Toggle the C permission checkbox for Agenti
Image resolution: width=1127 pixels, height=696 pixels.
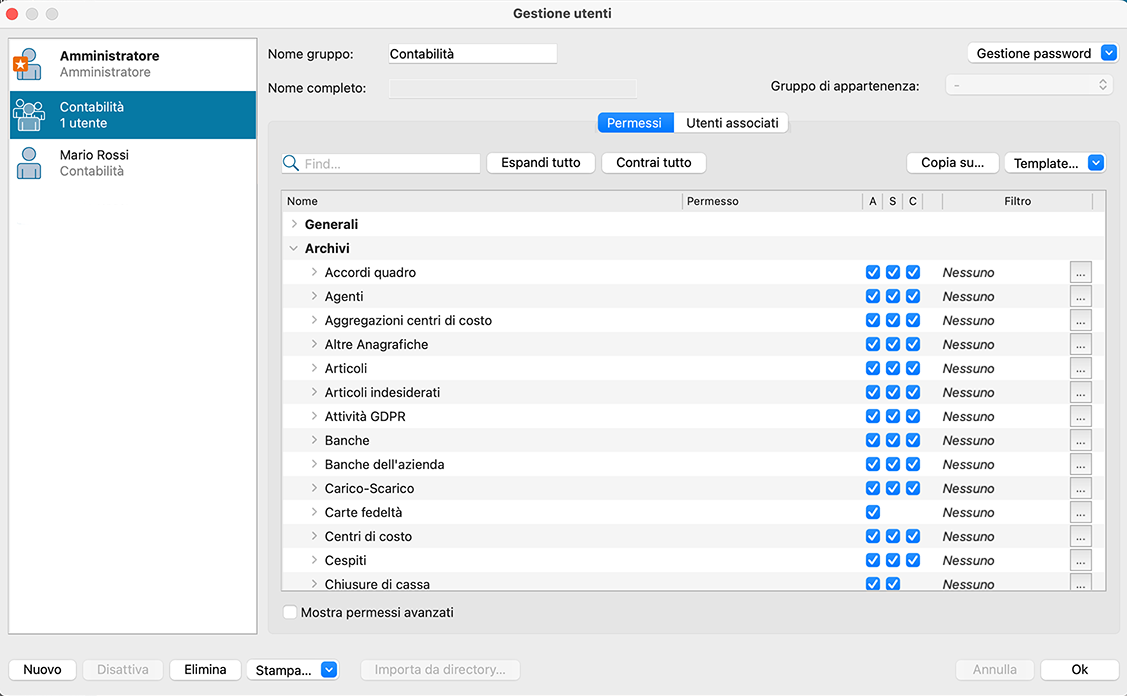(x=913, y=297)
